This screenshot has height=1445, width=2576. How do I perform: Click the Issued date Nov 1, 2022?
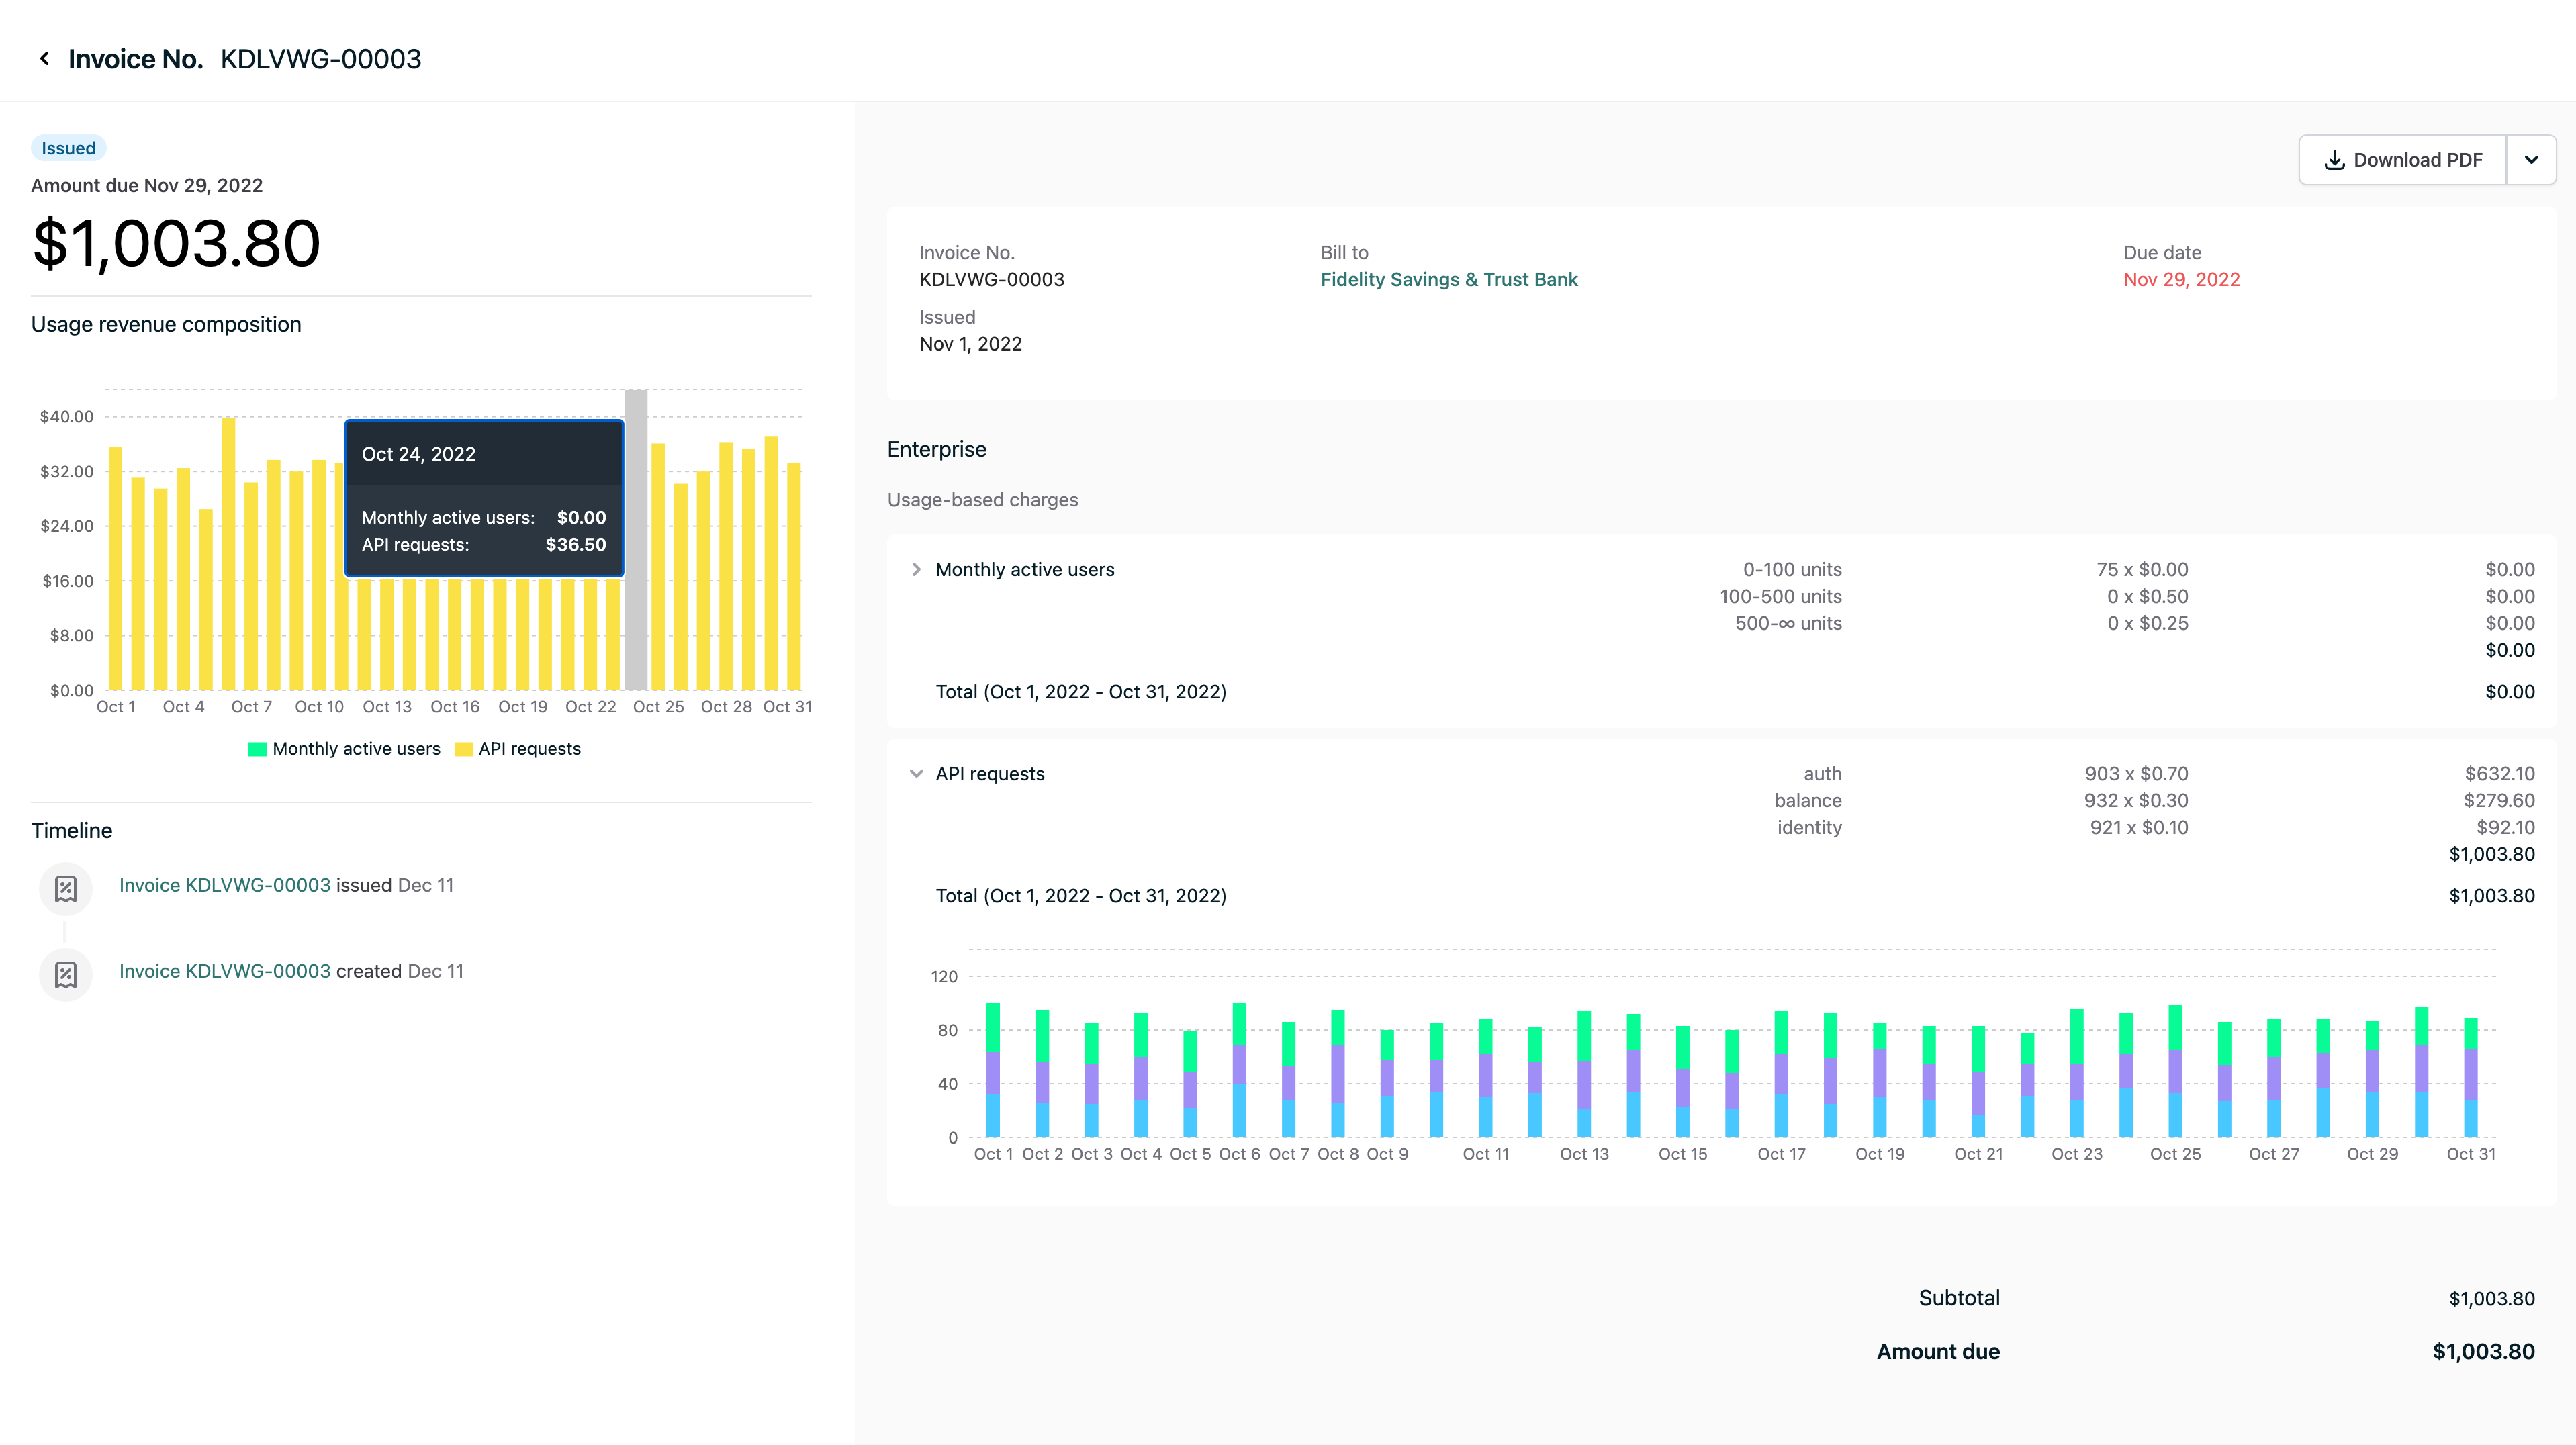(x=970, y=344)
